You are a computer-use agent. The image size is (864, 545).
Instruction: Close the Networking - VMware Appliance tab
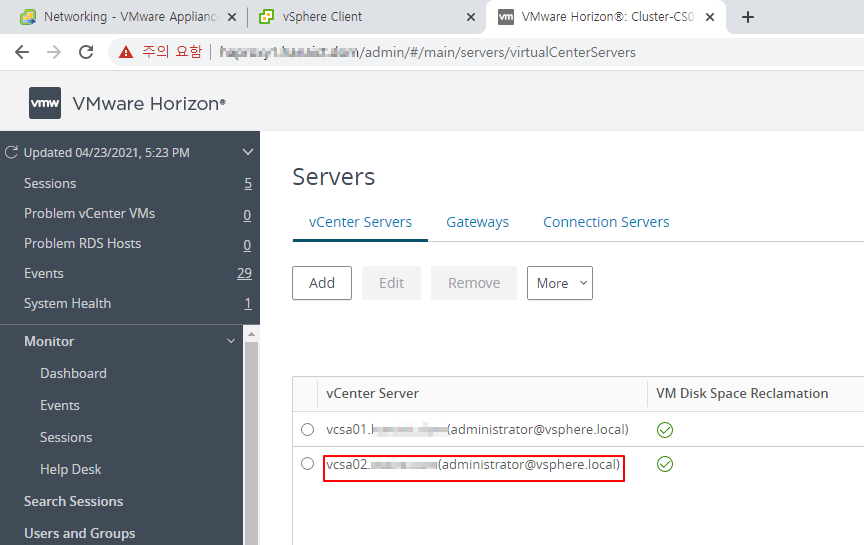[x=232, y=17]
